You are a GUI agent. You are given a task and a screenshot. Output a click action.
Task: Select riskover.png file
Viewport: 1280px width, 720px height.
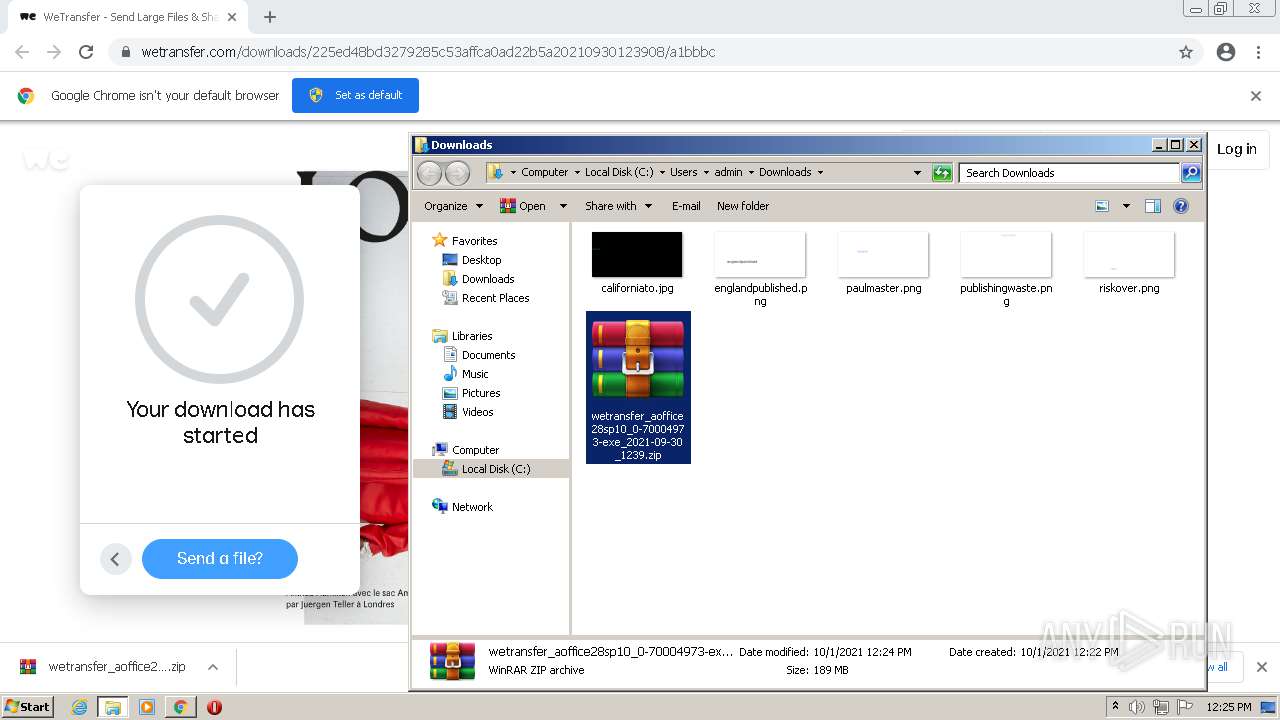[x=1129, y=263]
